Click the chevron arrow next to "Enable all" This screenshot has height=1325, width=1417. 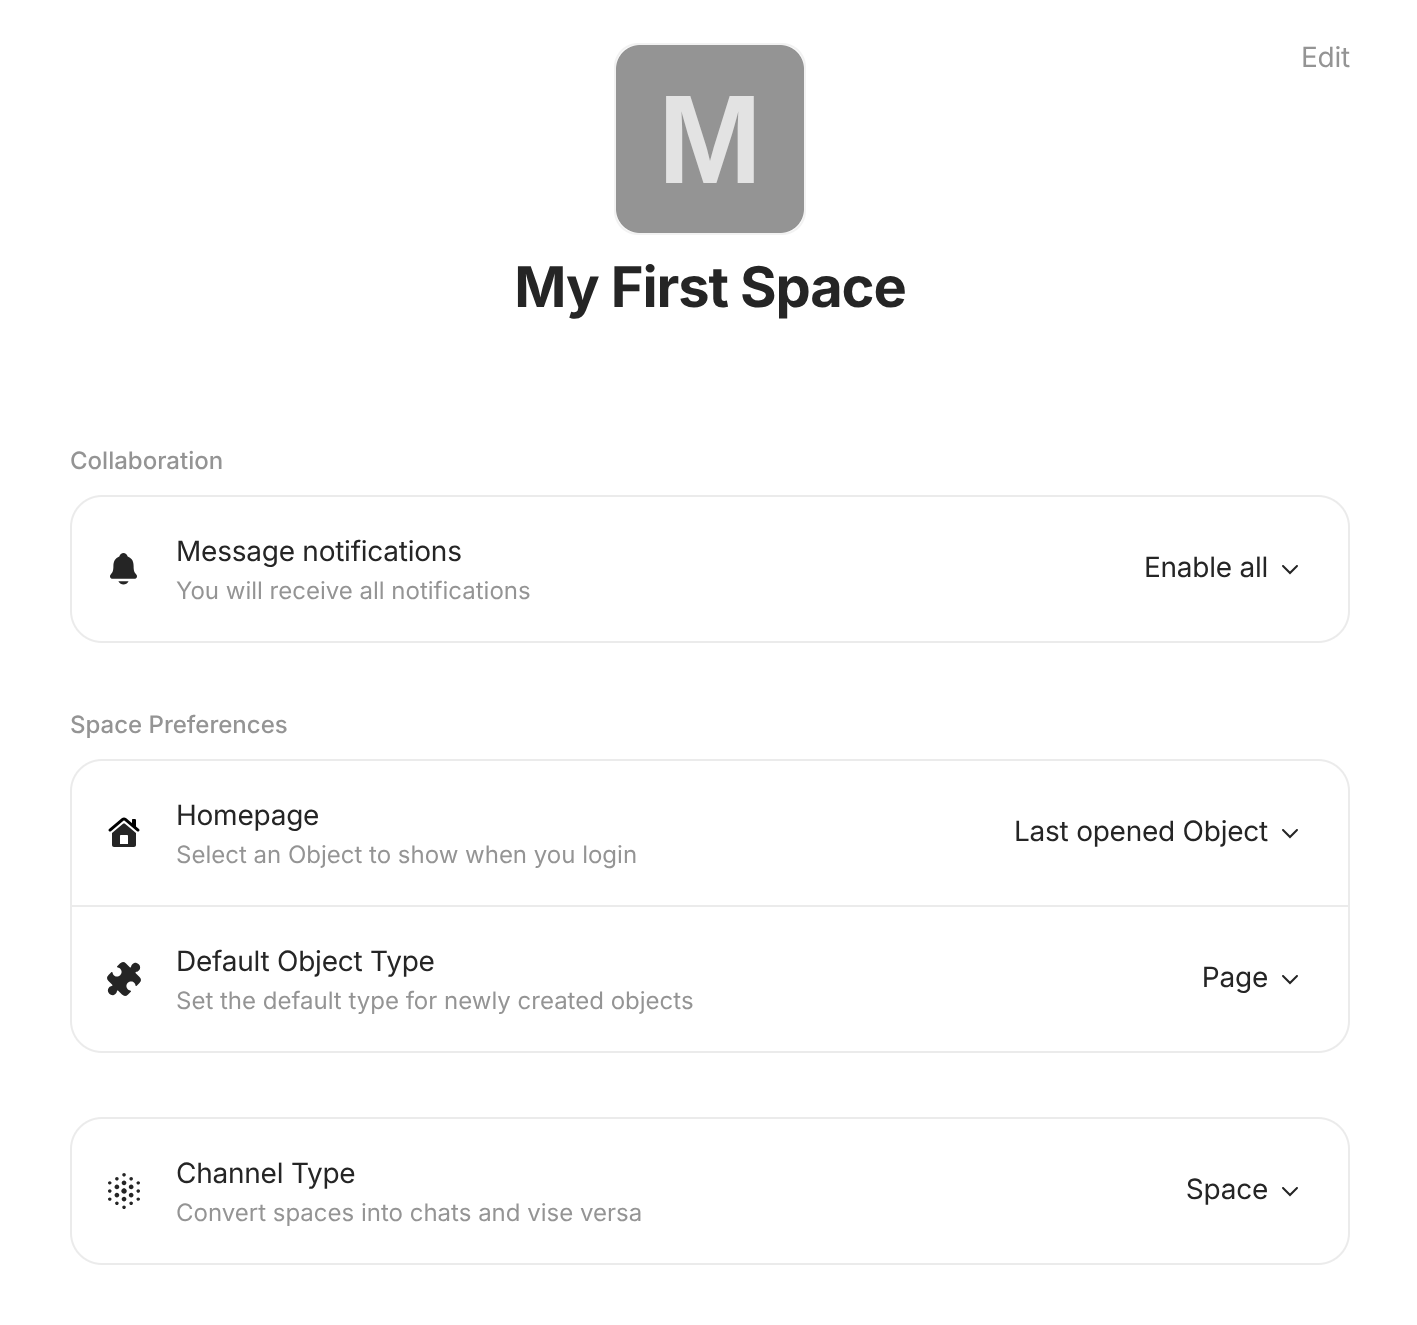click(1290, 569)
